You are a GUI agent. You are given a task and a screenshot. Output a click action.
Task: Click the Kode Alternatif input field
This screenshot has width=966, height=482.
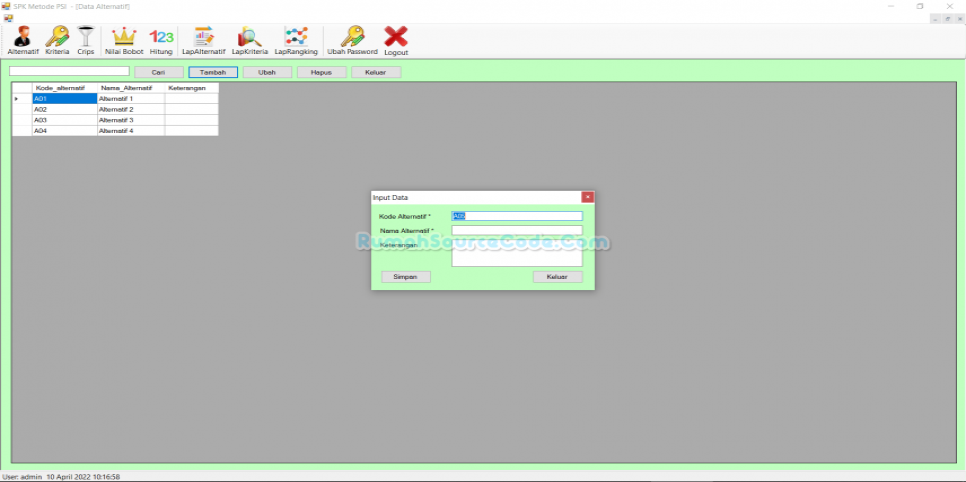pos(516,216)
